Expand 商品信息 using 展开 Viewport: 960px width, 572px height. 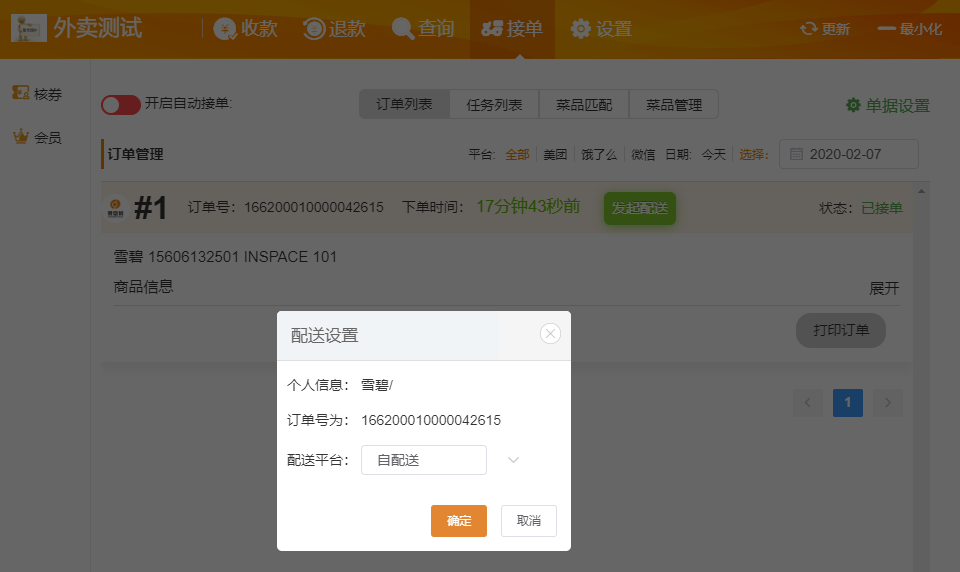pos(884,288)
